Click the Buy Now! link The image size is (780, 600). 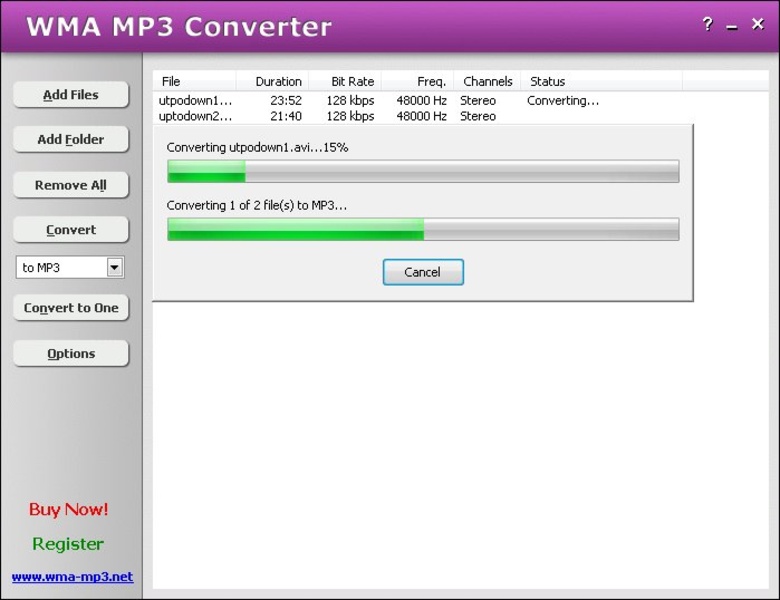[x=69, y=509]
